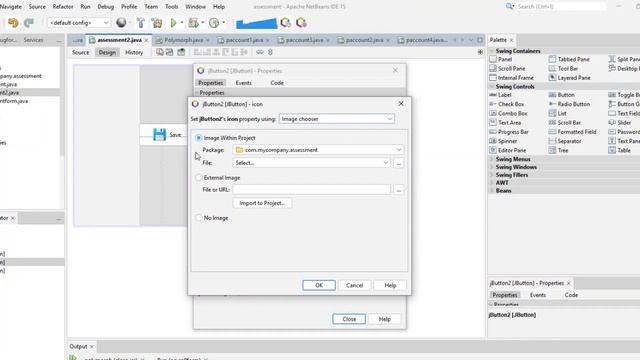Open Events tab in jButton2 Properties dialog

pos(243,83)
